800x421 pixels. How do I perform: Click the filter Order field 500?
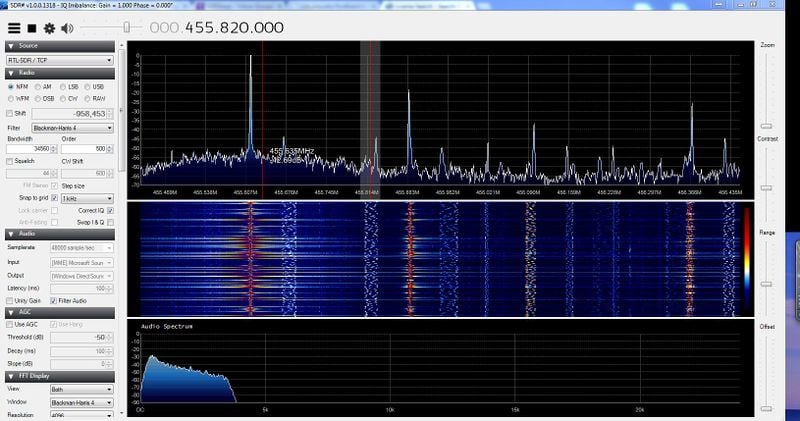(84, 149)
